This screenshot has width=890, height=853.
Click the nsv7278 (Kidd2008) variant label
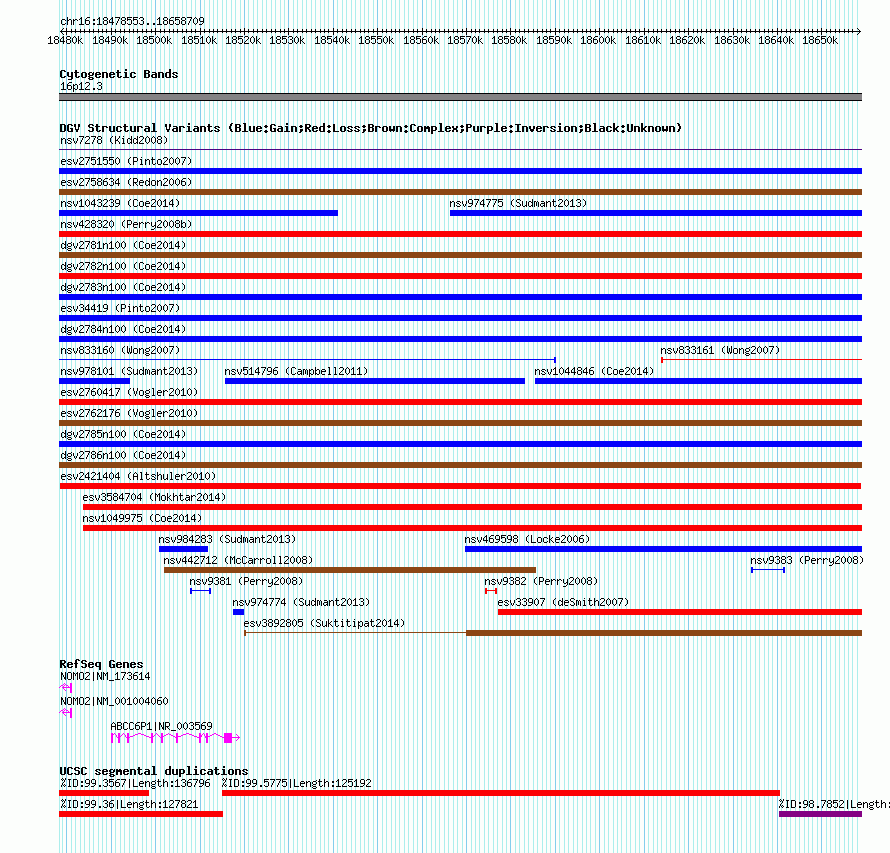click(x=114, y=140)
